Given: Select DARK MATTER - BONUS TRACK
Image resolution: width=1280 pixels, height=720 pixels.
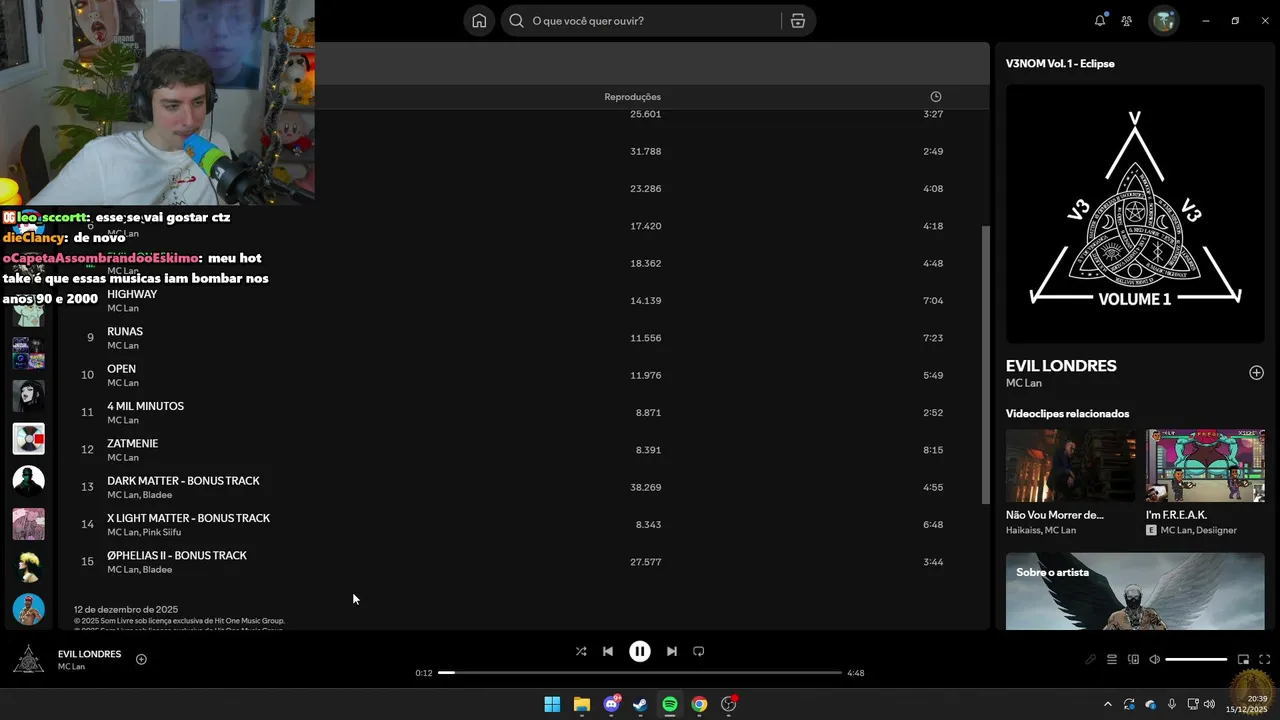Looking at the screenshot, I should tap(520, 487).
